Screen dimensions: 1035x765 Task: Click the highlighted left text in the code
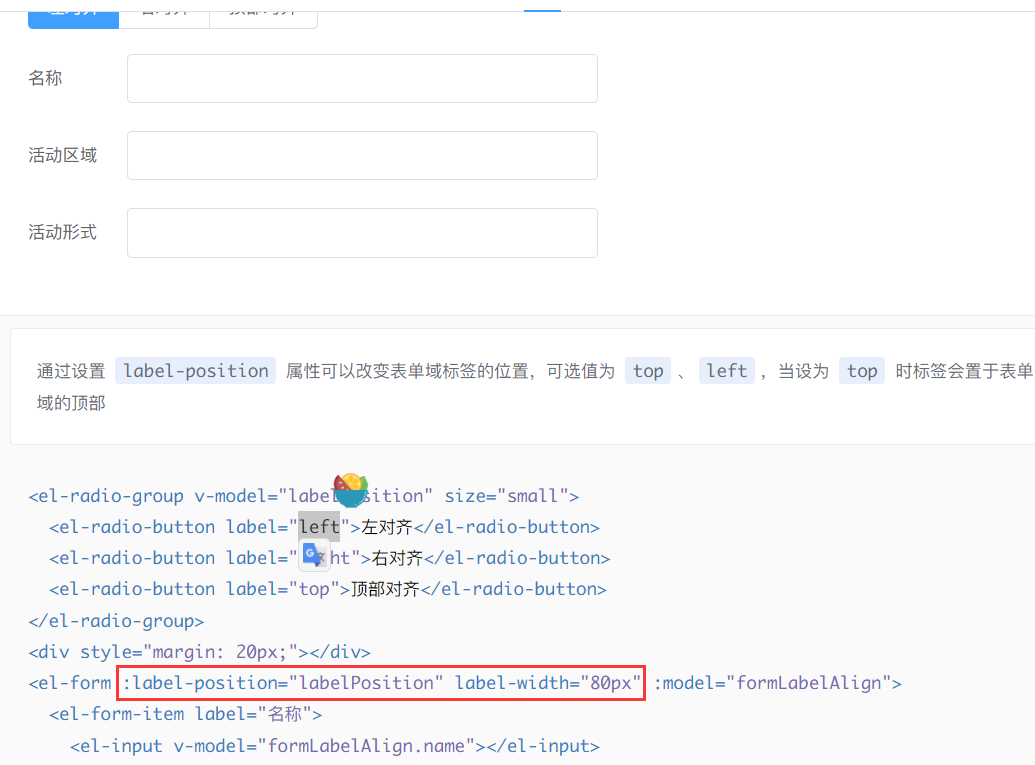(318, 526)
